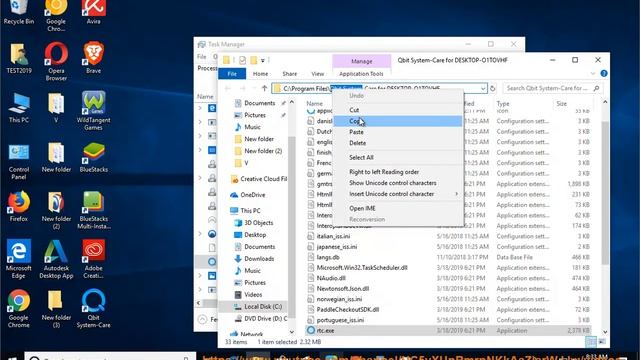This screenshot has height=360, width=640.
Task: Open Autodesk Desktop App icon
Action: coord(56,260)
